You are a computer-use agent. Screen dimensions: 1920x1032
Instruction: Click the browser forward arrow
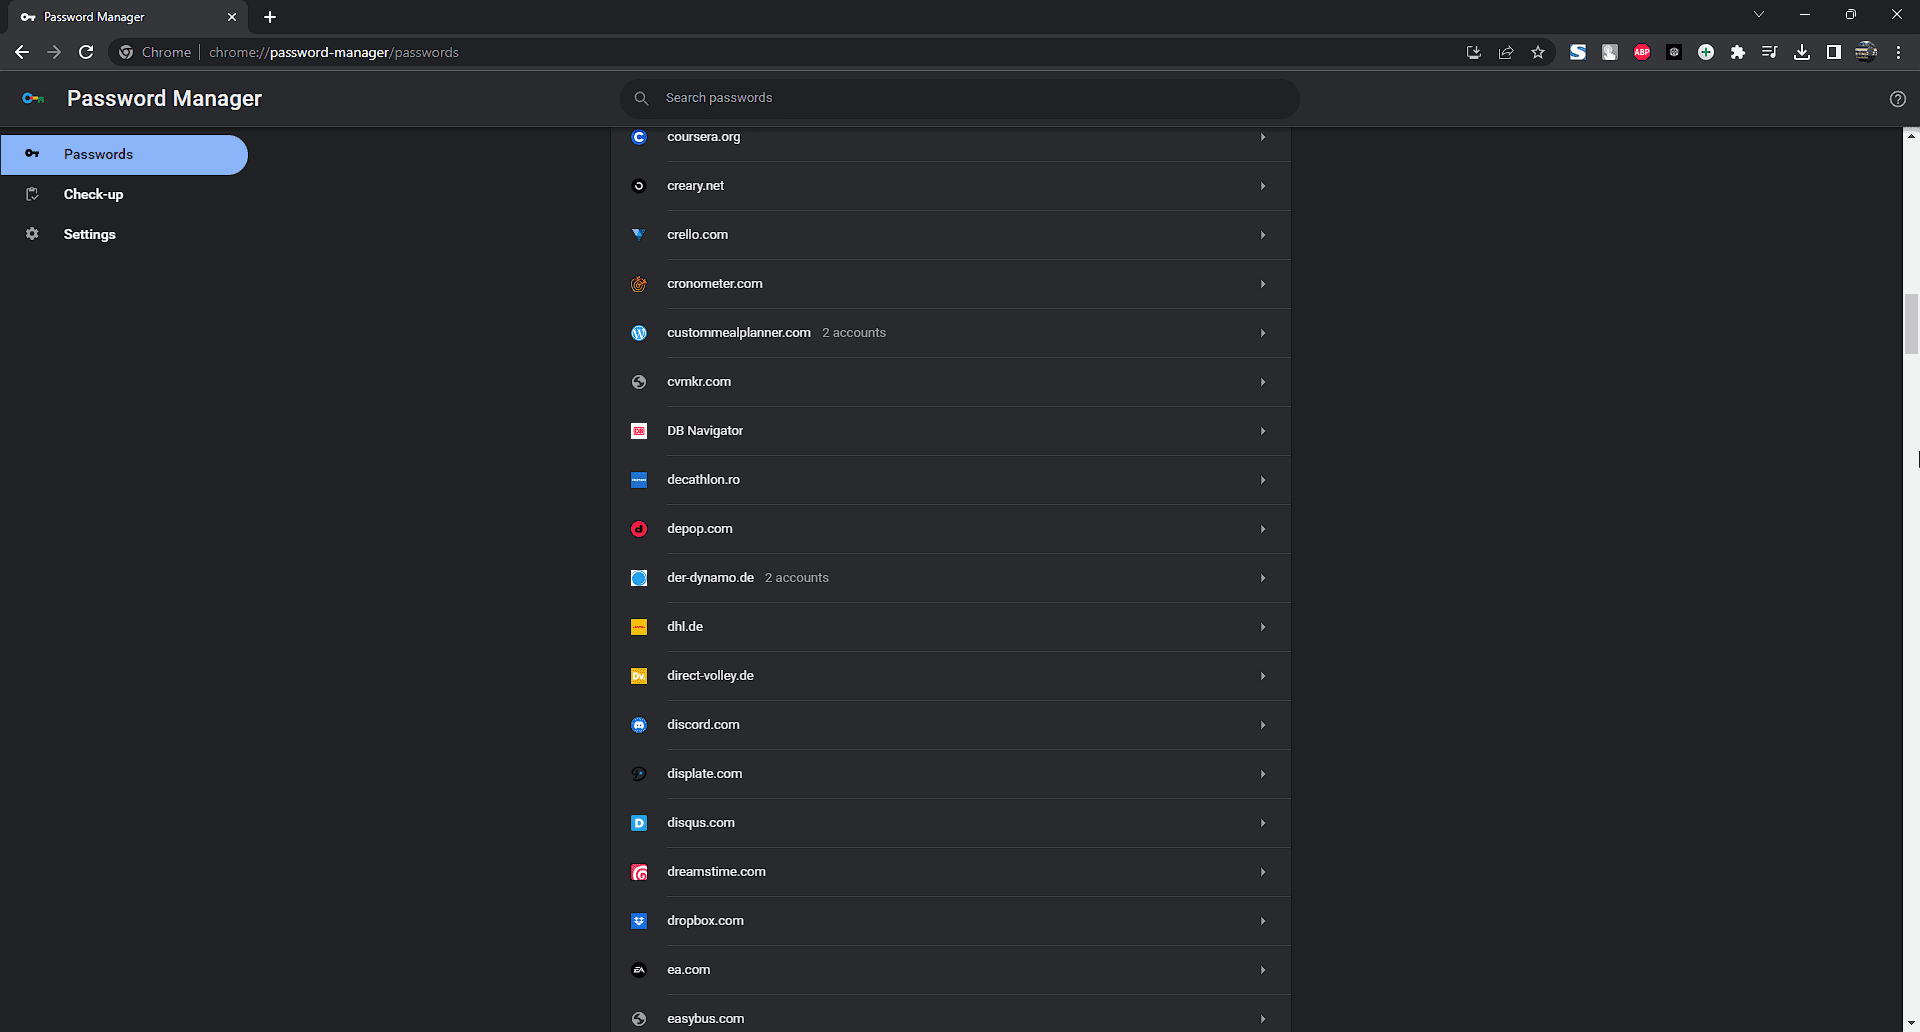[x=54, y=52]
